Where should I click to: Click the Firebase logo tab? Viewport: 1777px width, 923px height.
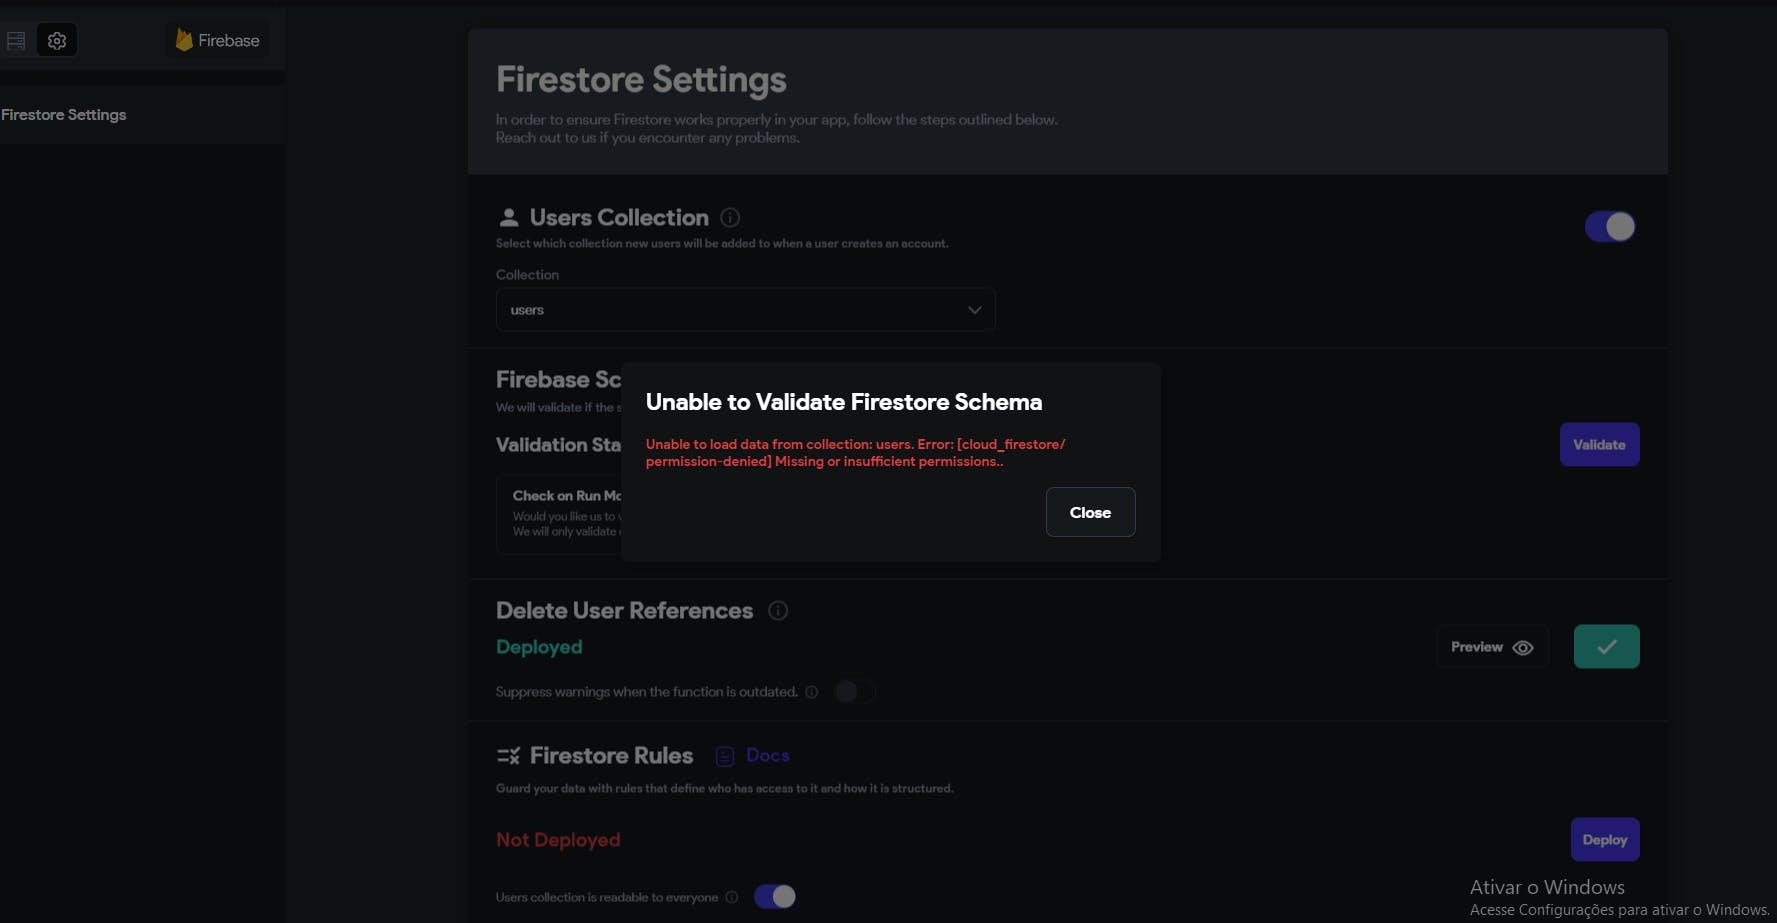point(217,41)
